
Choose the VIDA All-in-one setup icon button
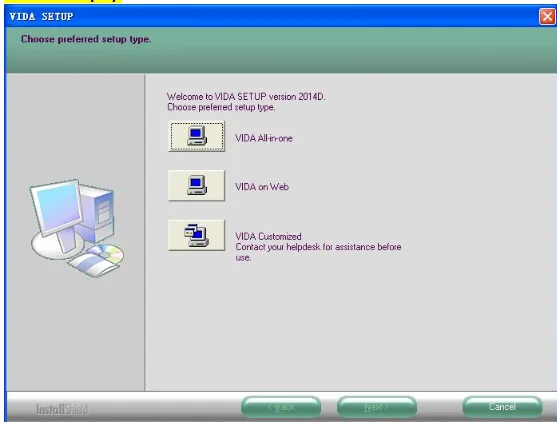coord(196,136)
